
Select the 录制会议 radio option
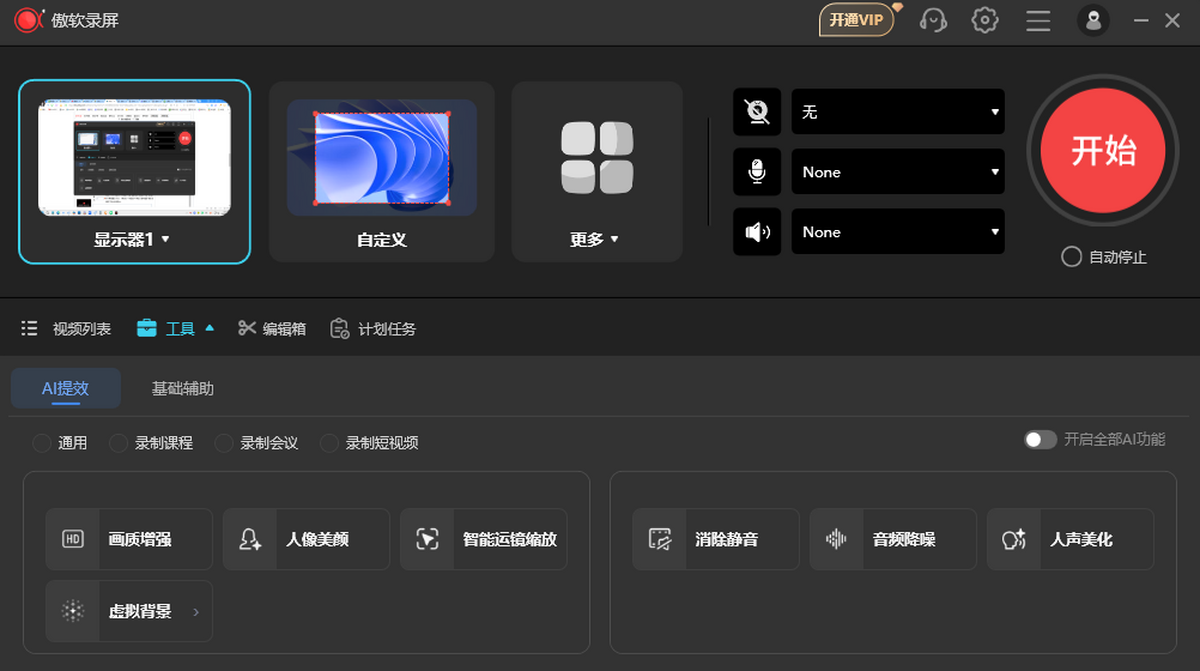coord(224,443)
